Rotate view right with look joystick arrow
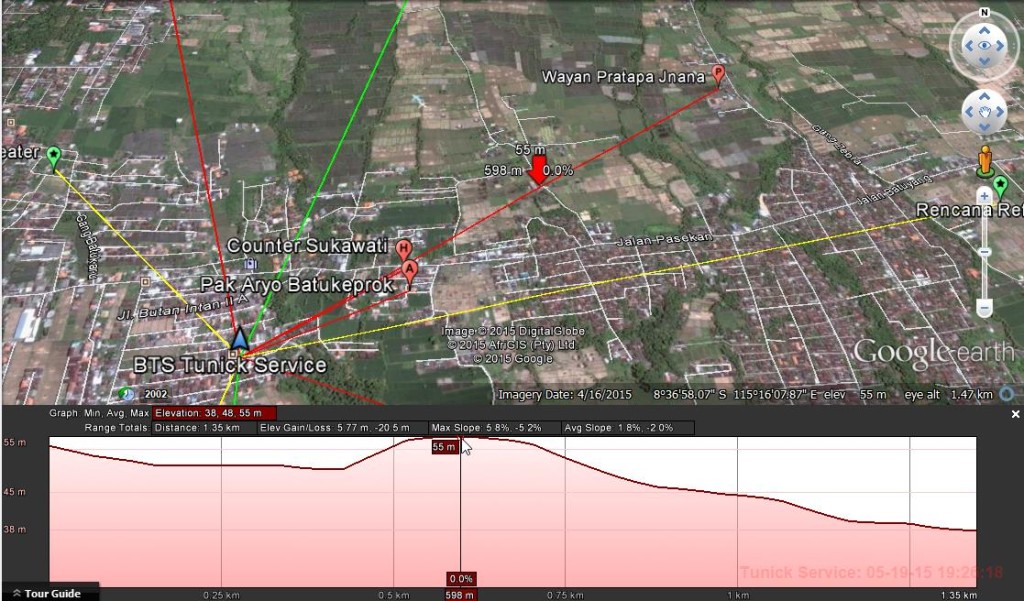This screenshot has width=1024, height=601. click(x=1000, y=46)
